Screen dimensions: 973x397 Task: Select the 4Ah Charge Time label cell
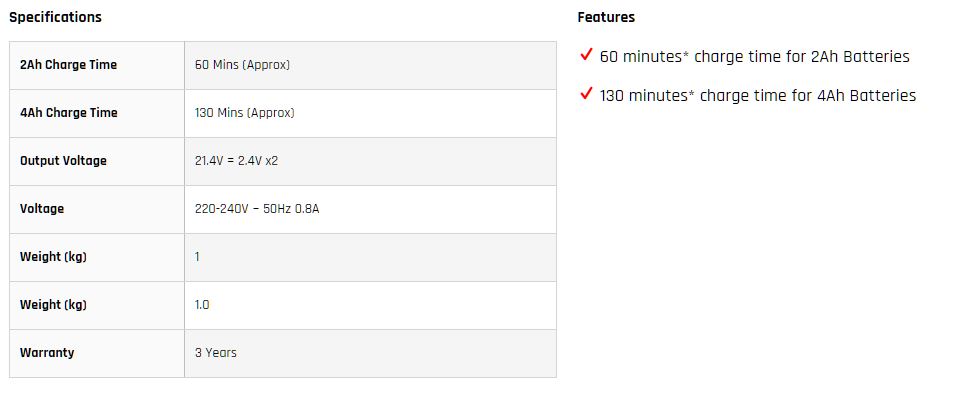(97, 114)
